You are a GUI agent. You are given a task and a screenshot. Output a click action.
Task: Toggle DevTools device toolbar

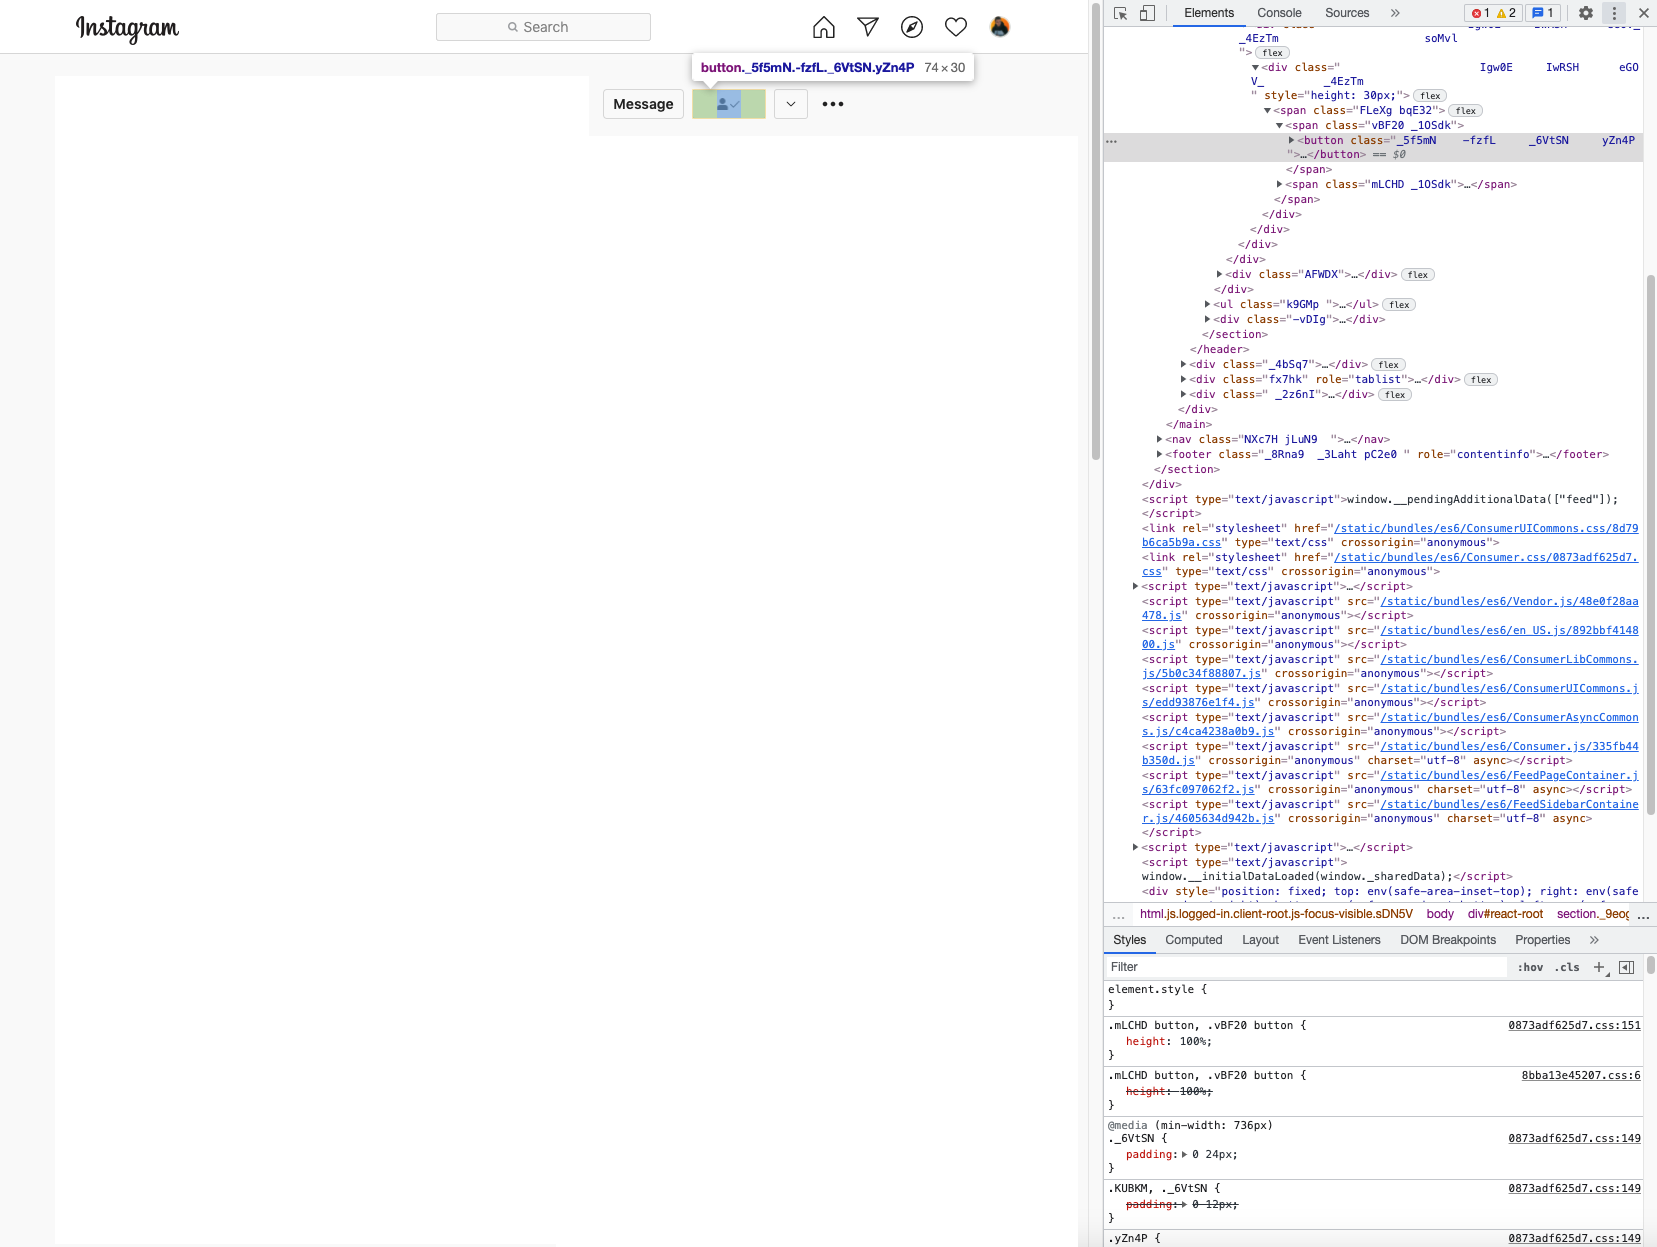click(1148, 13)
